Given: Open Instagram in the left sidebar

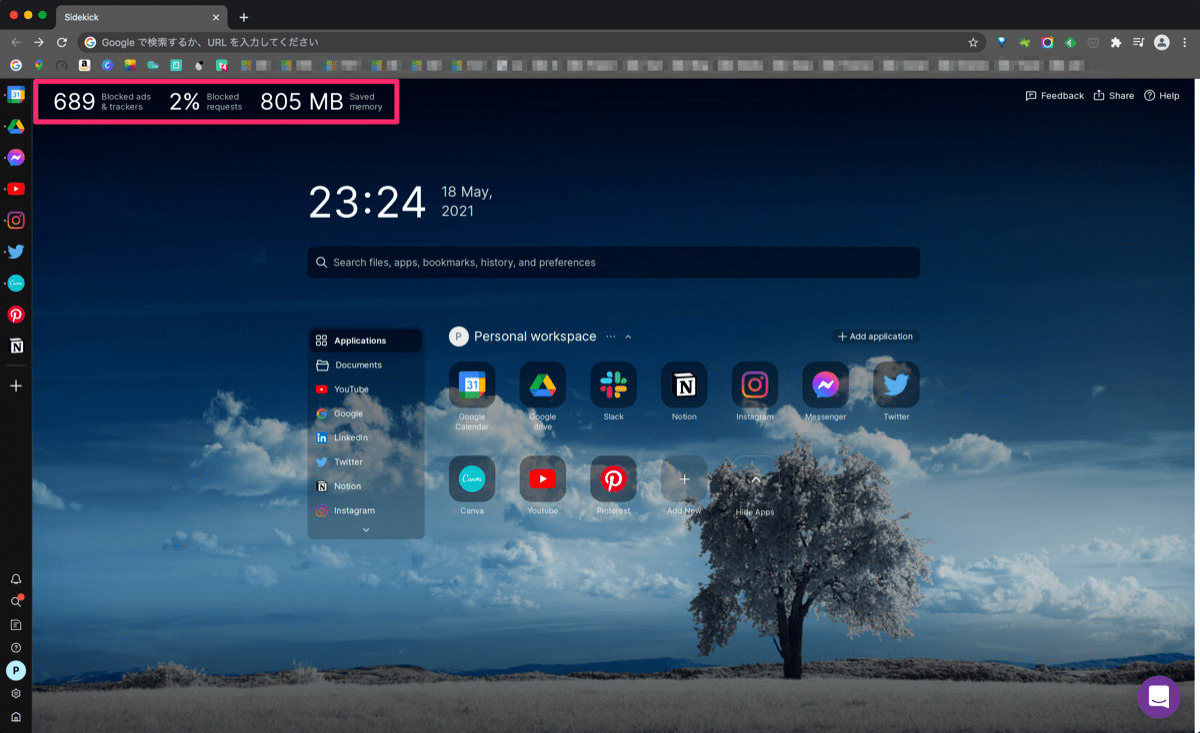Looking at the screenshot, I should tap(16, 220).
